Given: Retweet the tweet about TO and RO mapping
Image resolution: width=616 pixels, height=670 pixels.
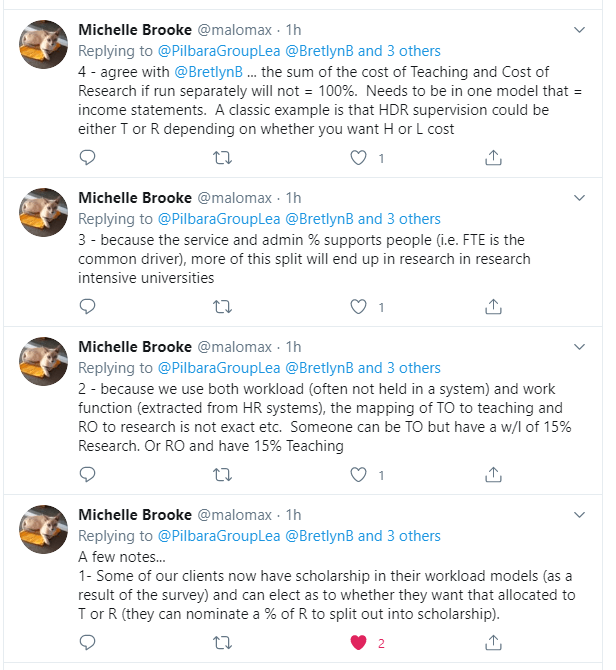Looking at the screenshot, I should click(223, 475).
